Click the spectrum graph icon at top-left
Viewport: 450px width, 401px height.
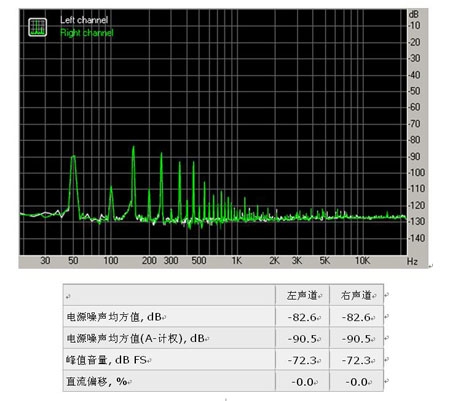(x=37, y=27)
